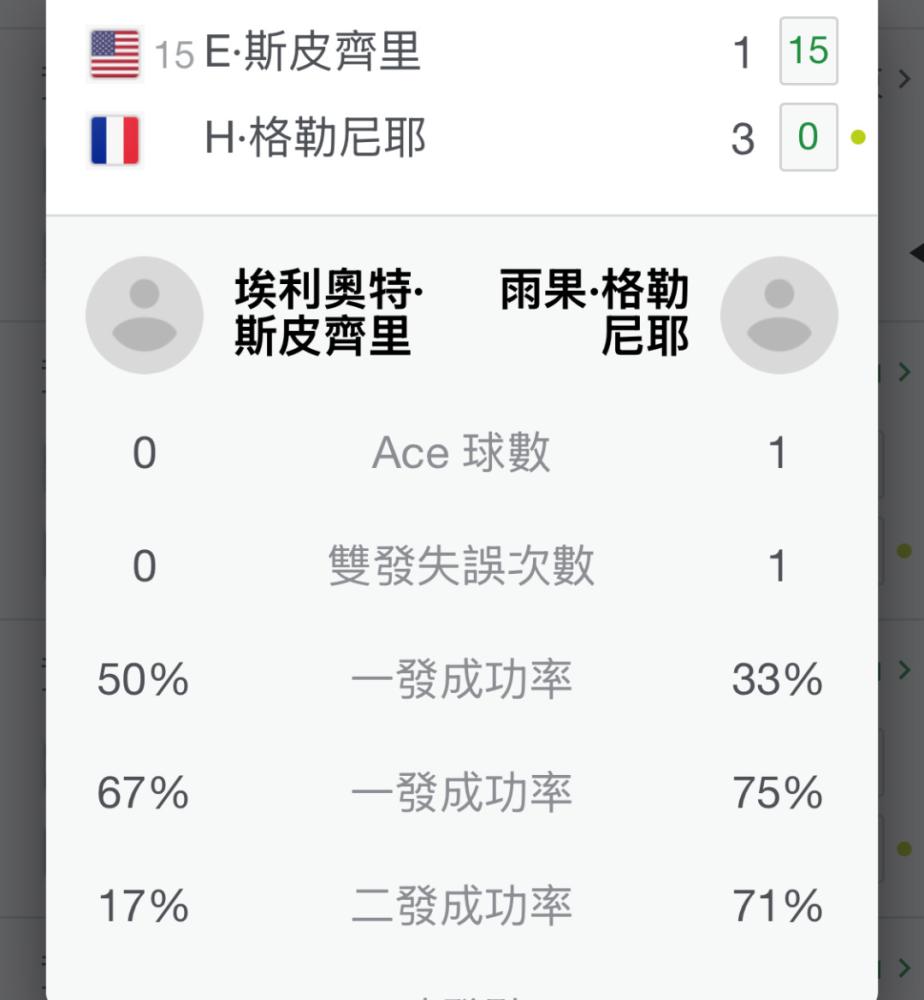Select player name H·格勒尼耶

[315, 138]
